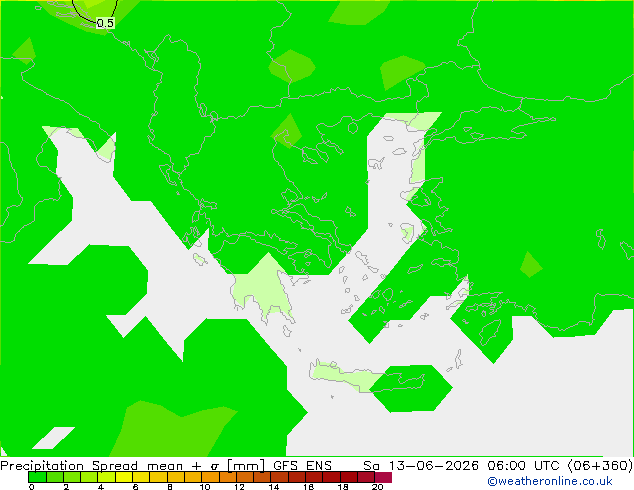Image resolution: width=634 pixels, height=490 pixels.
Task: Click the word "Precipitation" in the caption
Action: [42, 466]
